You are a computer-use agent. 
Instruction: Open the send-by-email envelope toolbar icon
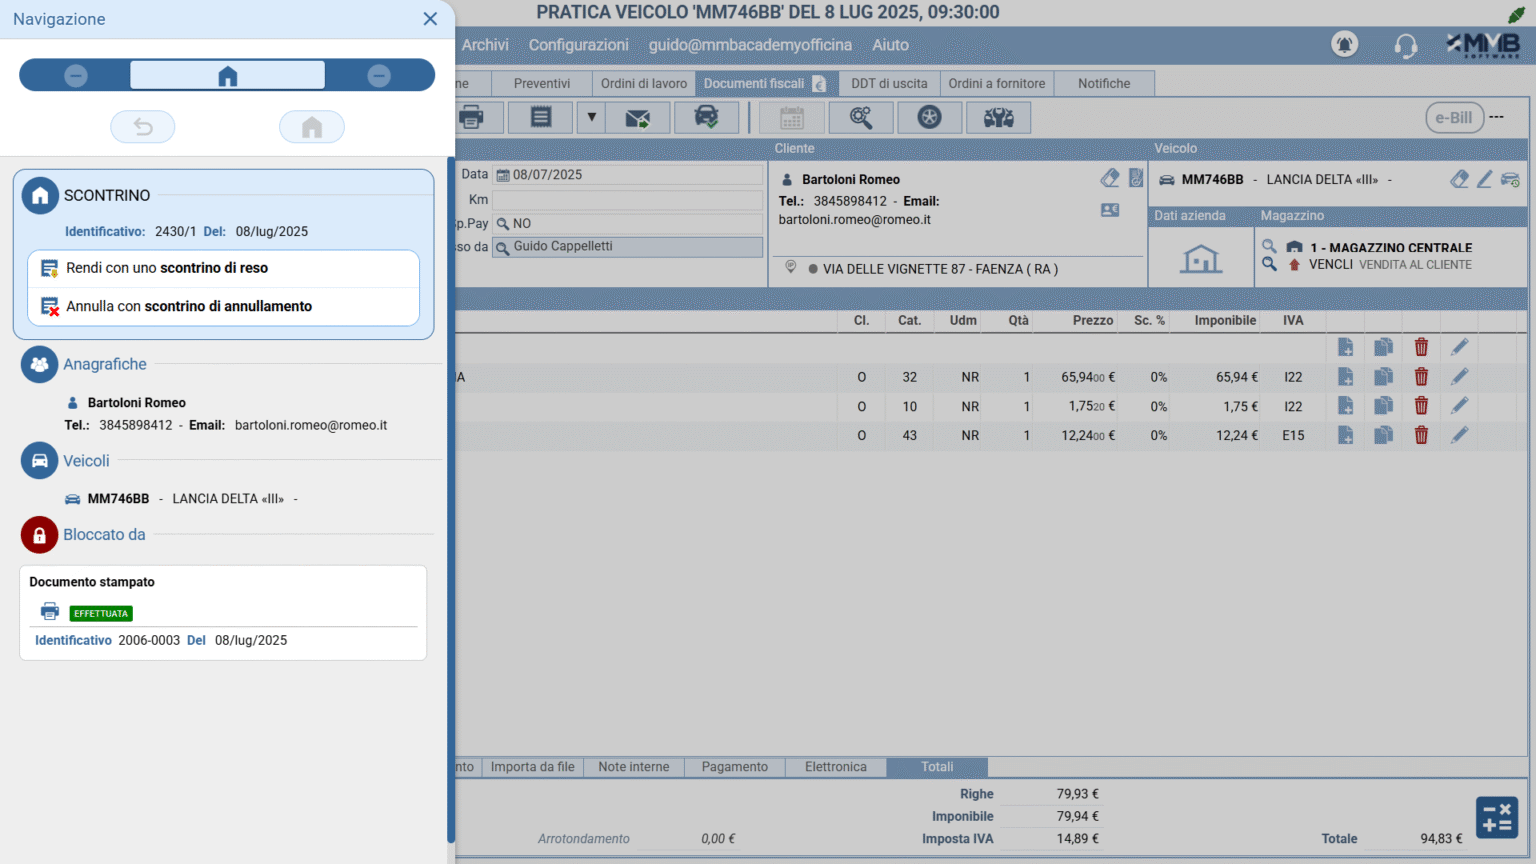pos(637,118)
